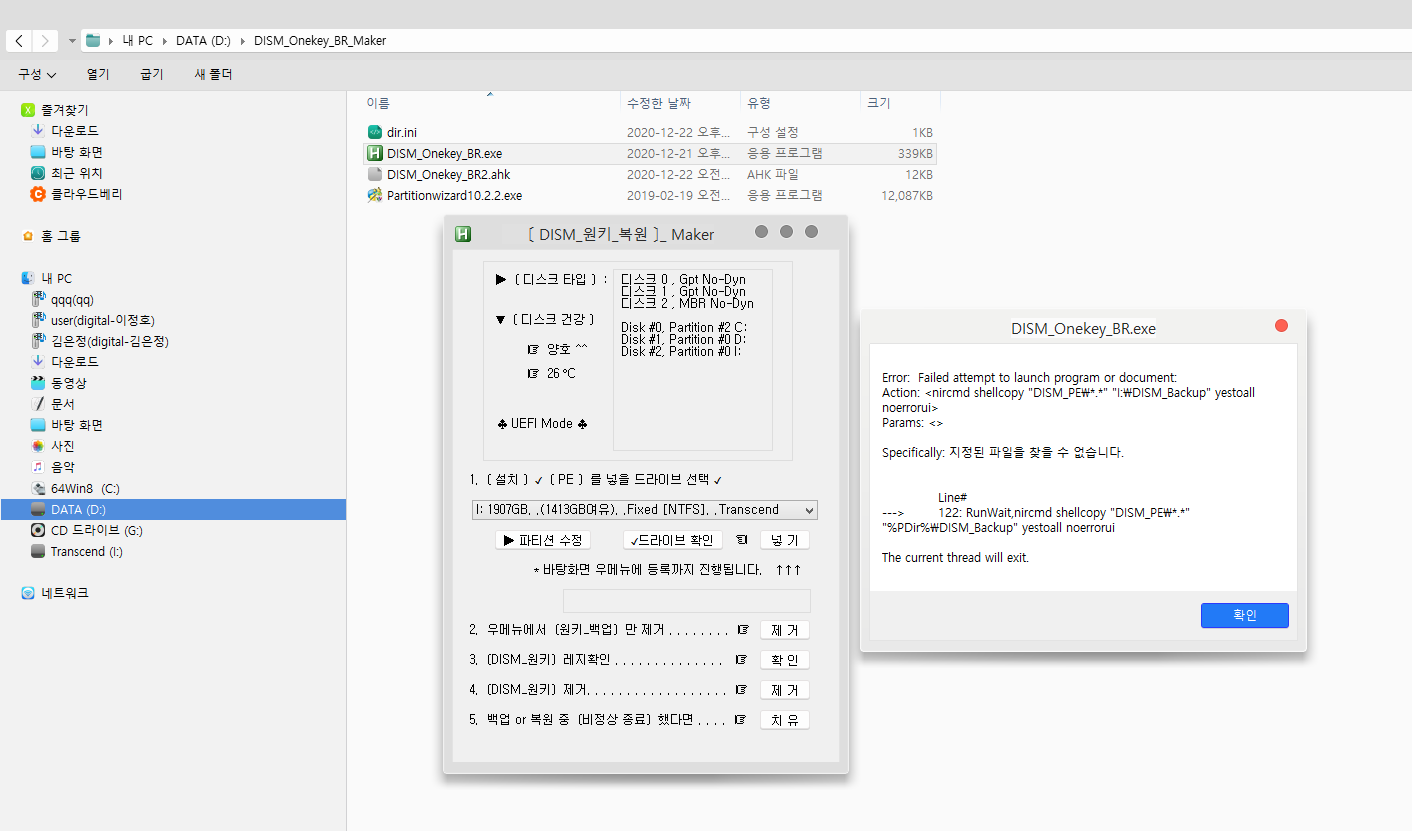This screenshot has height=831, width=1412.
Task: Sort files by the 크기 column header
Action: point(879,102)
